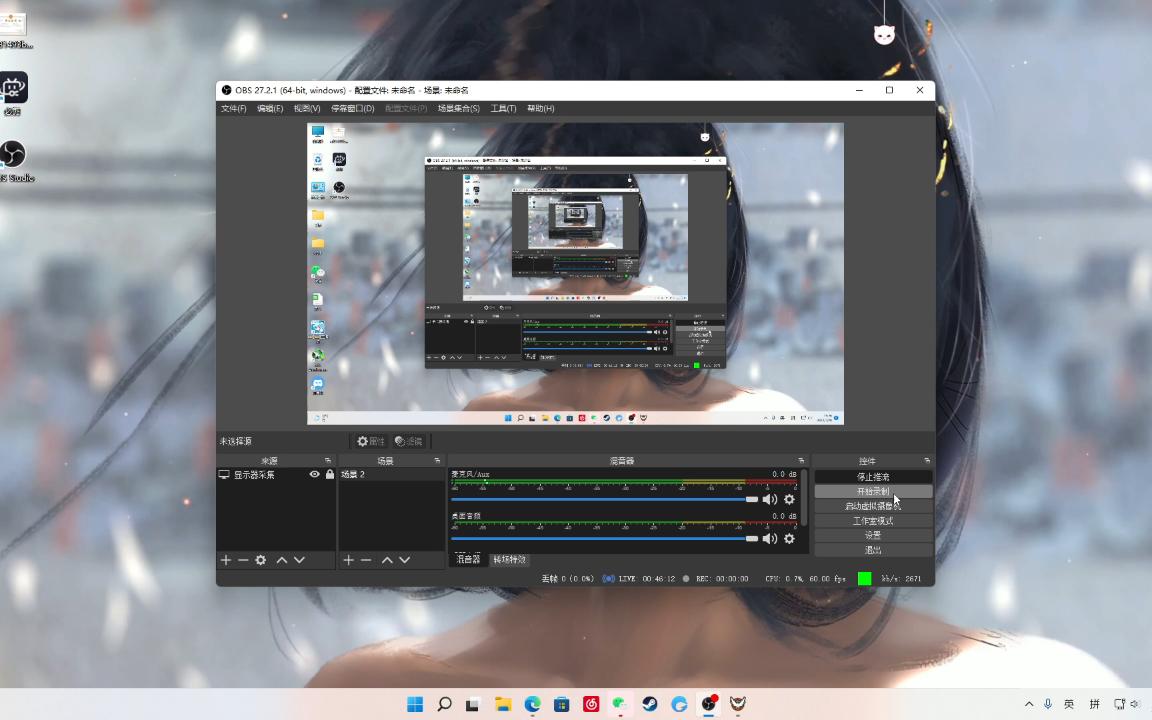Add a new scene with plus icon

click(349, 560)
